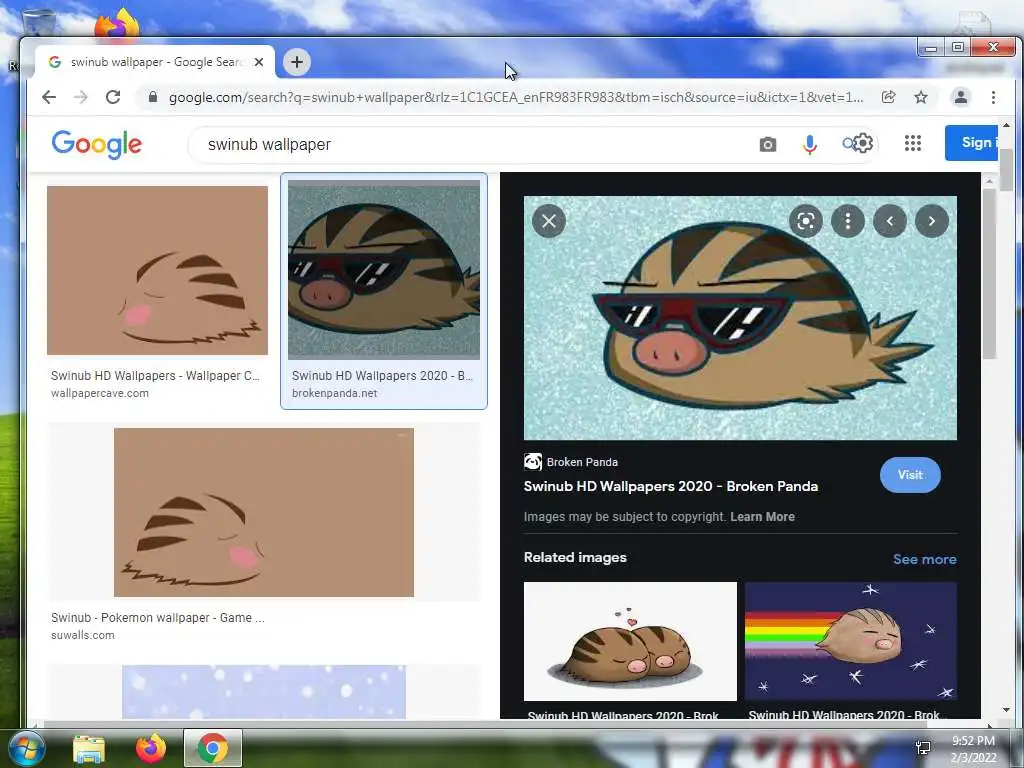The width and height of the screenshot is (1024, 768).
Task: Open related image of two cuddling Swinubs
Action: point(630,641)
